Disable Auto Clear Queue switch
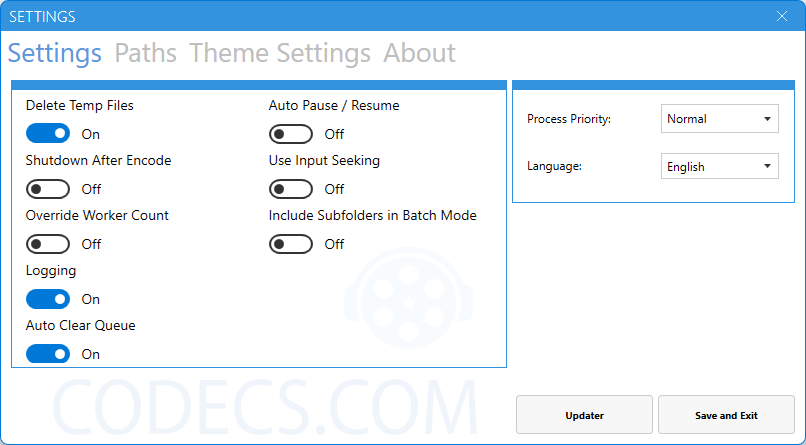 point(48,354)
